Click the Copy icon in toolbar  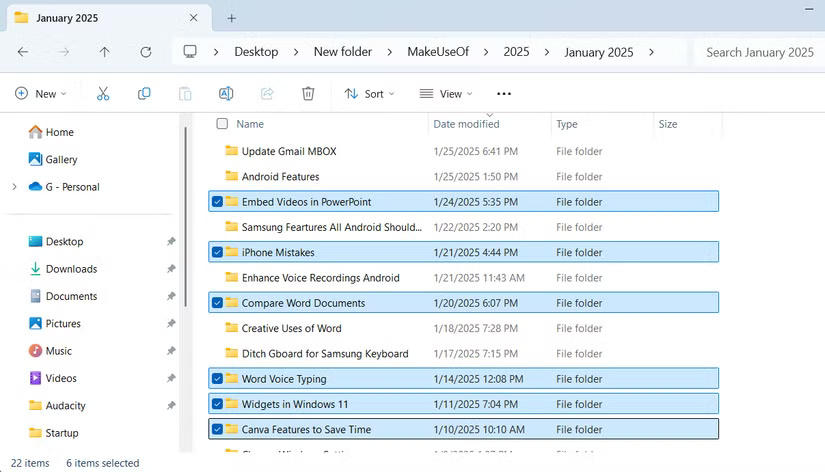[144, 94]
